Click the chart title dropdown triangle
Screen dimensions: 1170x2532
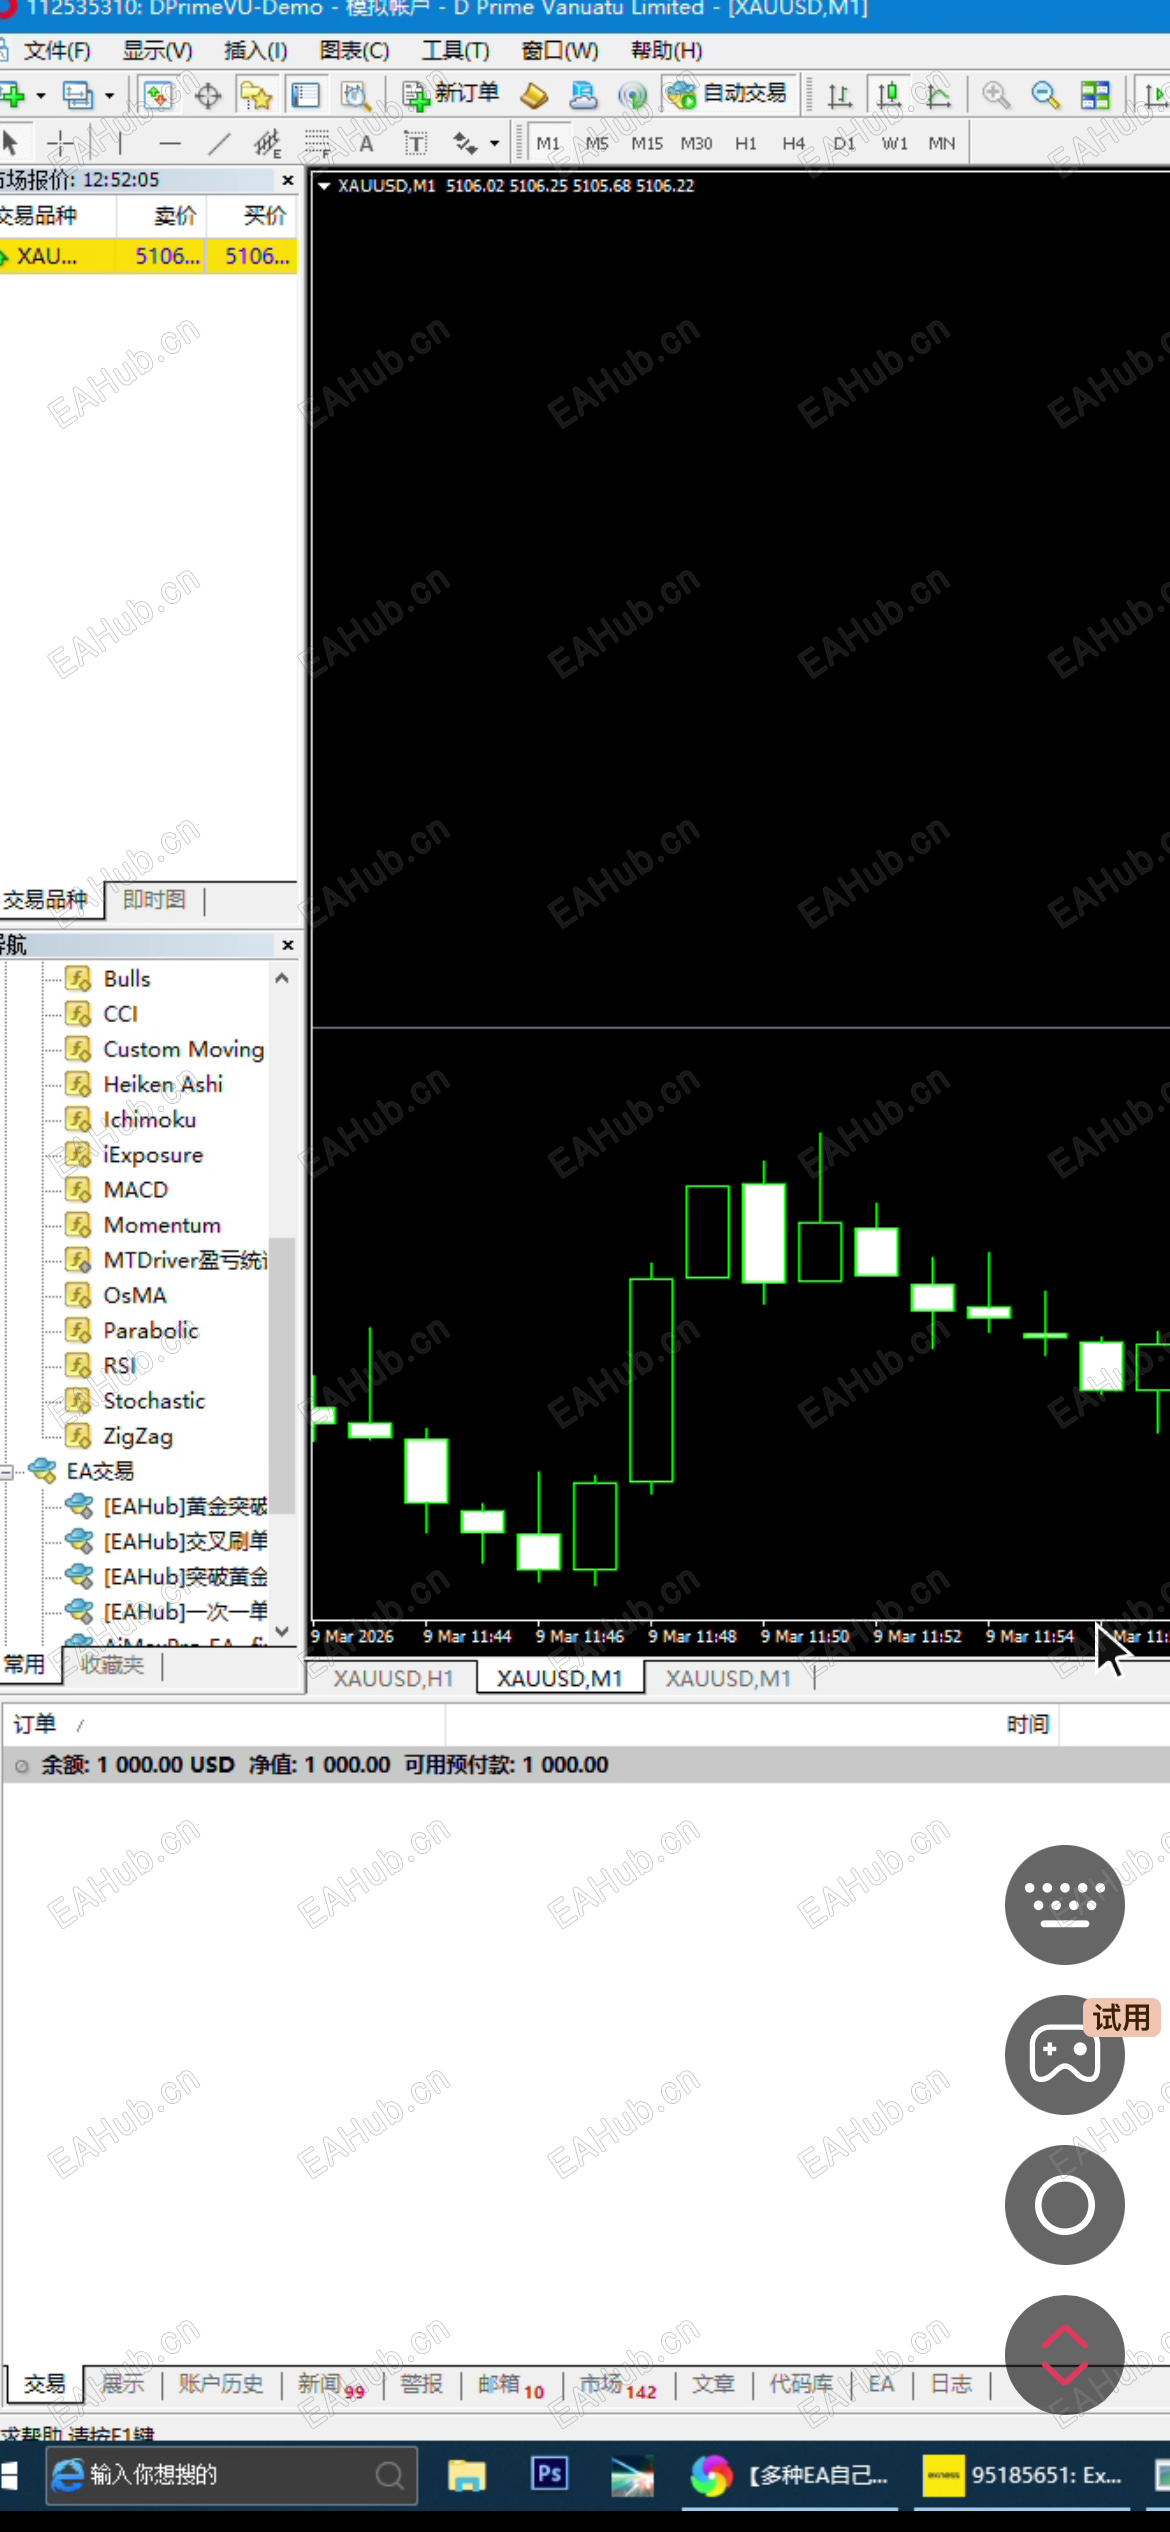324,186
